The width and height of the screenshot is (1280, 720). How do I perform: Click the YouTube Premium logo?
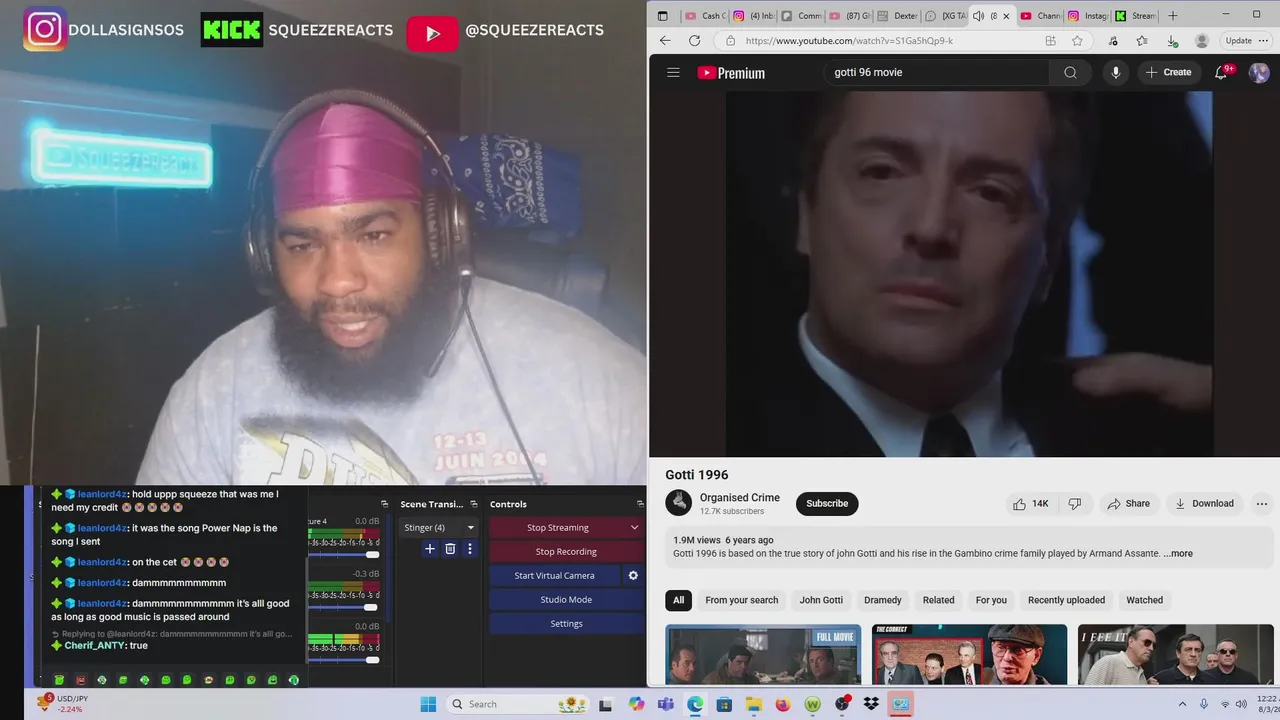(x=731, y=73)
